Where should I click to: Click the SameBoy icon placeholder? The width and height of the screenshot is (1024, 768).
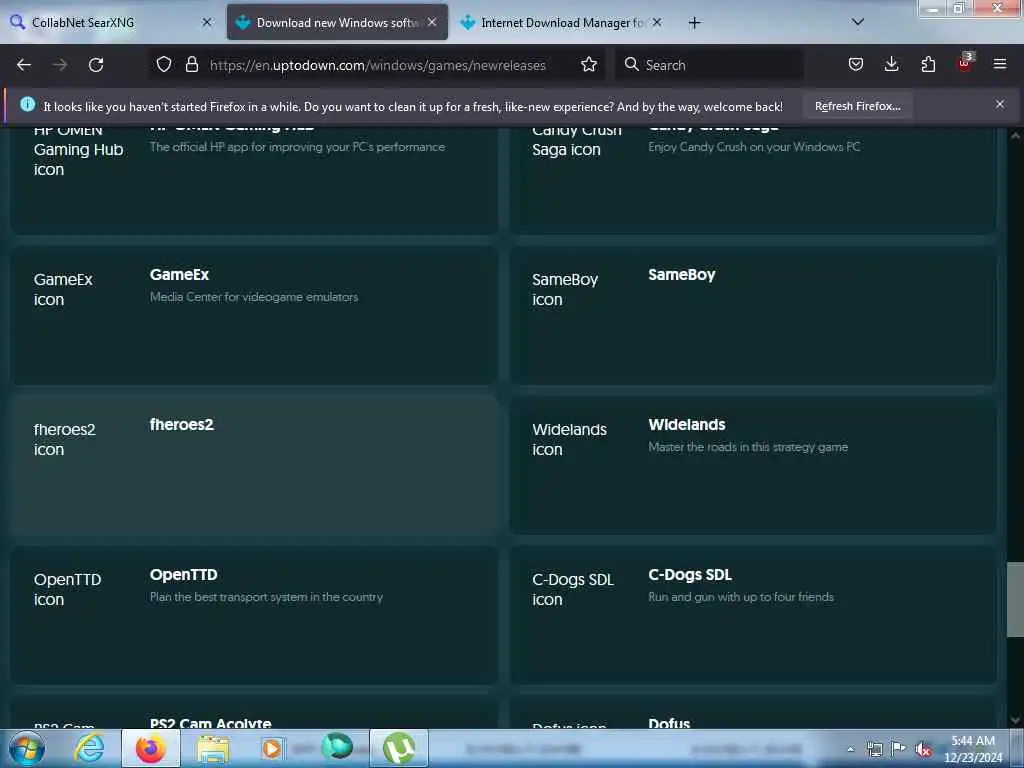[x=565, y=289]
